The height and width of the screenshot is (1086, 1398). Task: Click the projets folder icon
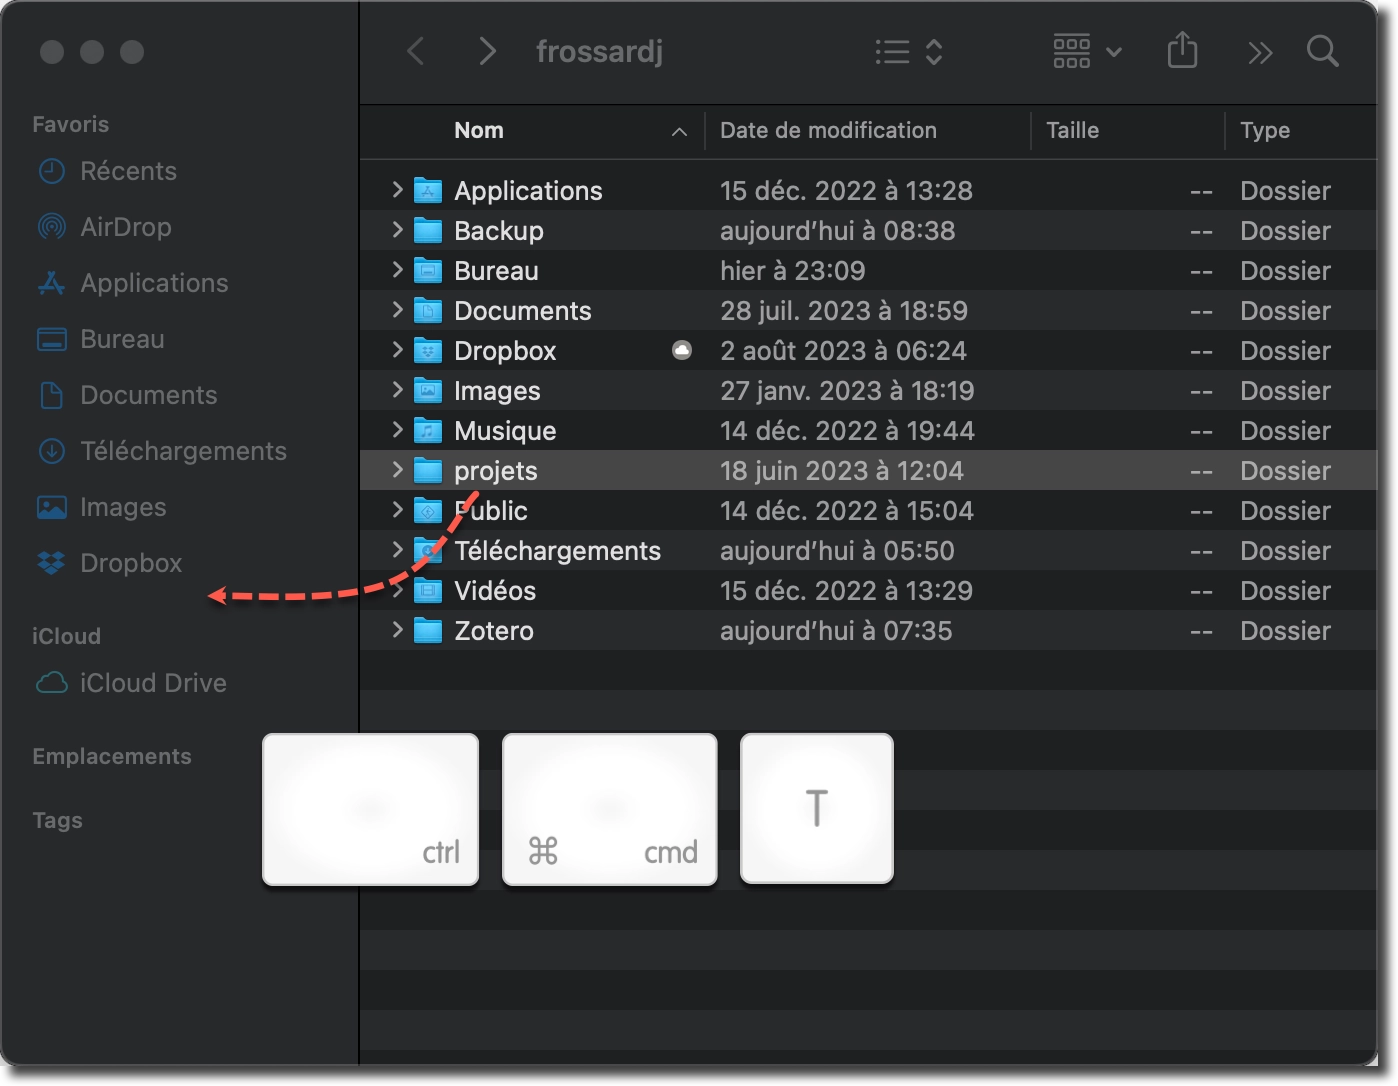pos(428,470)
